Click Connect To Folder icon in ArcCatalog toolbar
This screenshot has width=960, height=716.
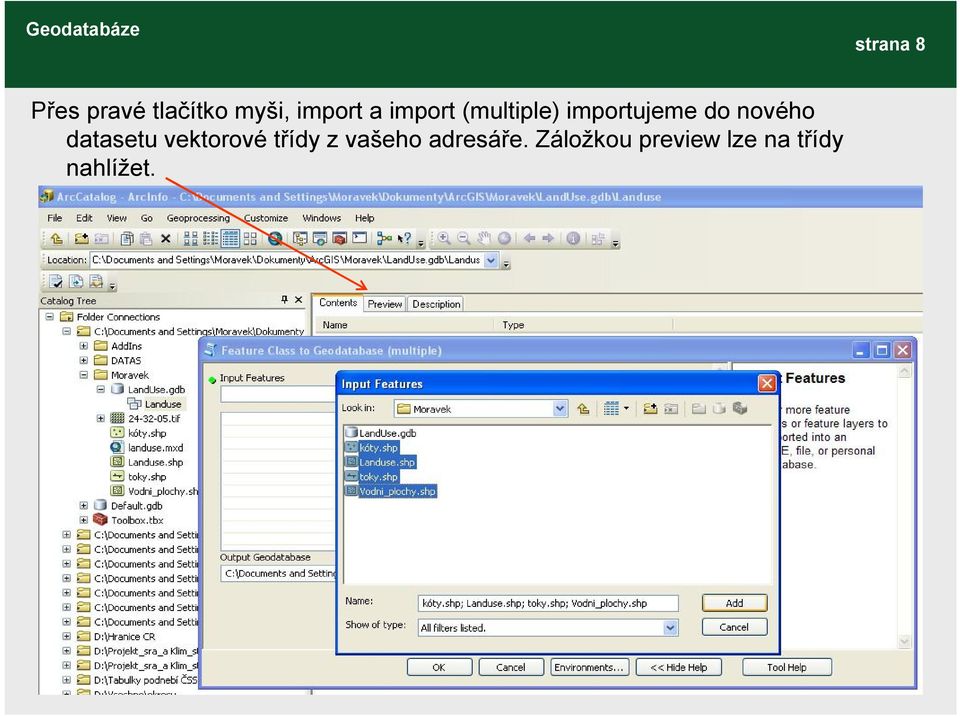pos(81,239)
